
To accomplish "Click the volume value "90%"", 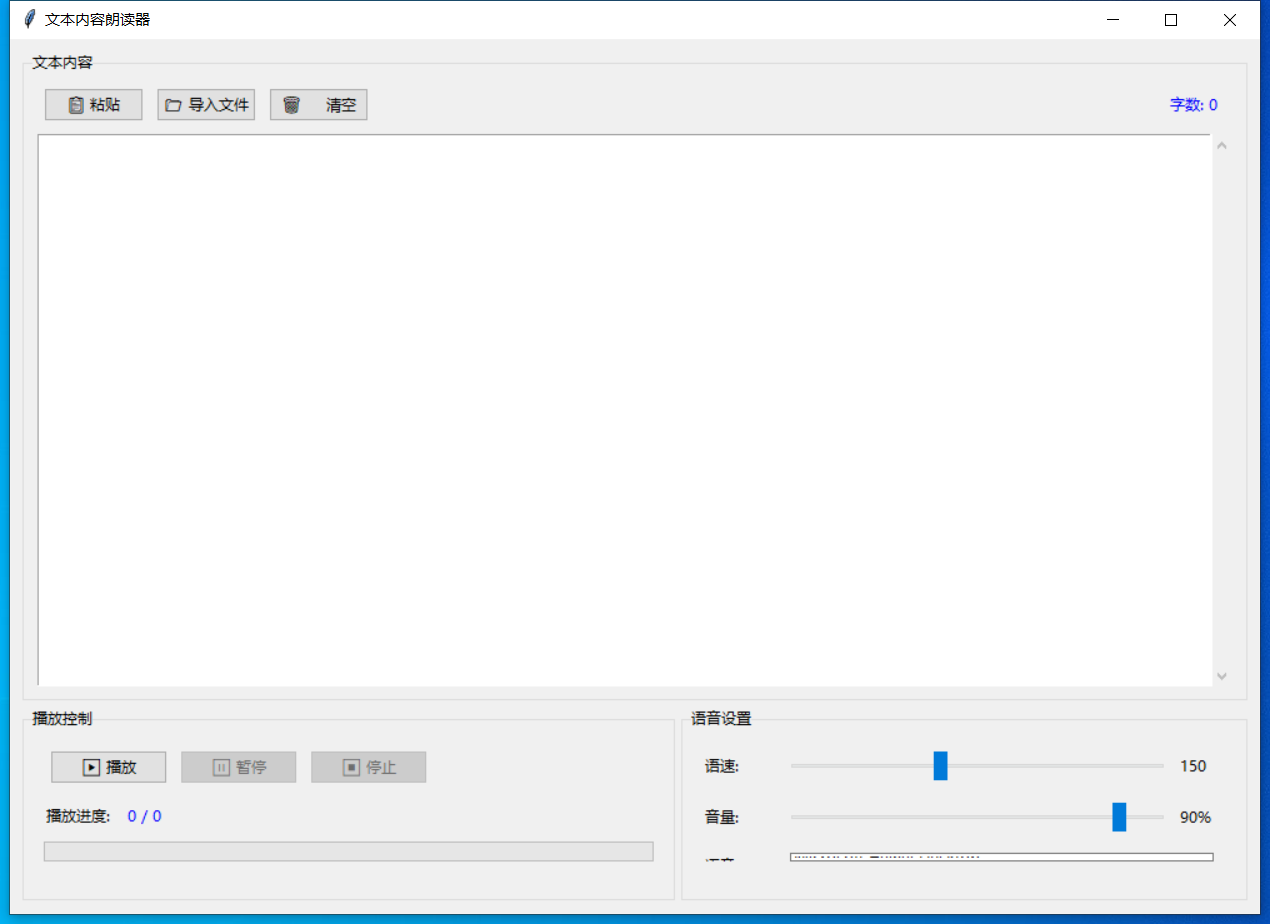I will coord(1195,817).
